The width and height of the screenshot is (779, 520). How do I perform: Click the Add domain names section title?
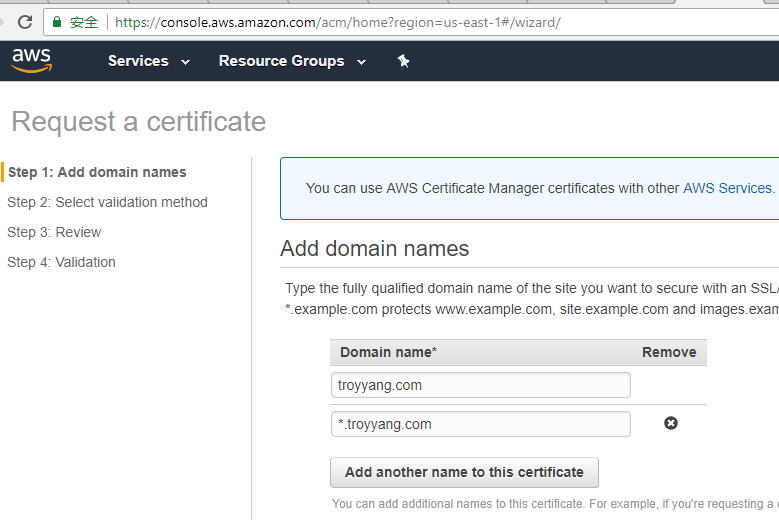[x=374, y=248]
